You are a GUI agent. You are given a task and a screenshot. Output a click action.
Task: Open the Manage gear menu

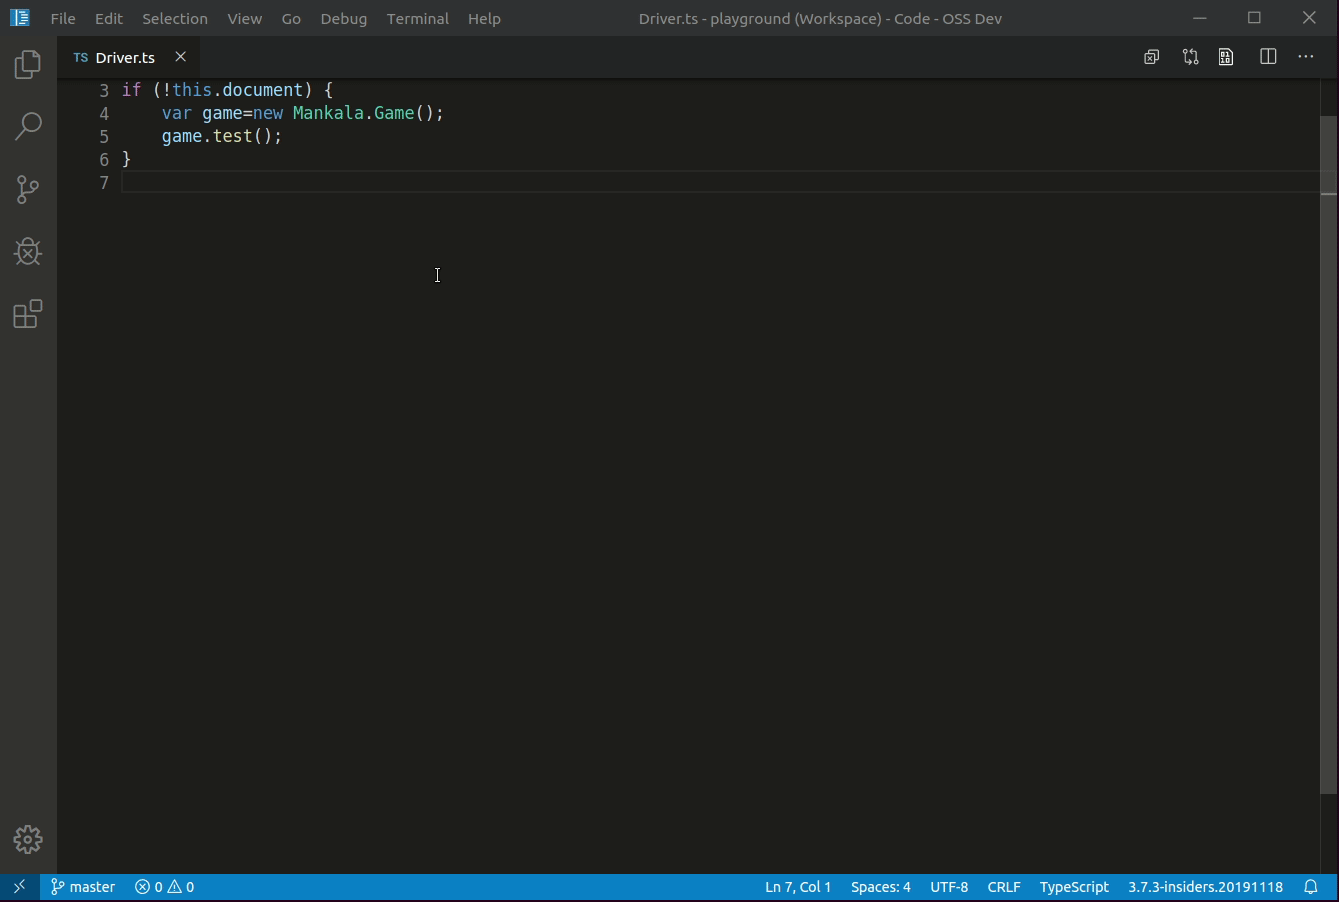click(x=28, y=839)
